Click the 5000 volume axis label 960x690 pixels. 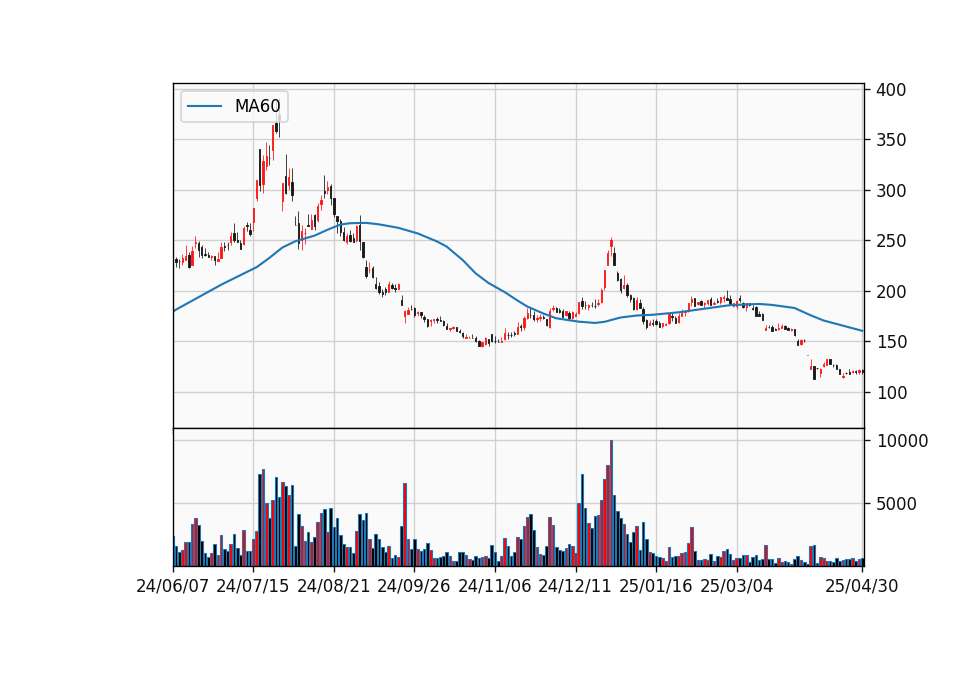pyautogui.click(x=896, y=504)
